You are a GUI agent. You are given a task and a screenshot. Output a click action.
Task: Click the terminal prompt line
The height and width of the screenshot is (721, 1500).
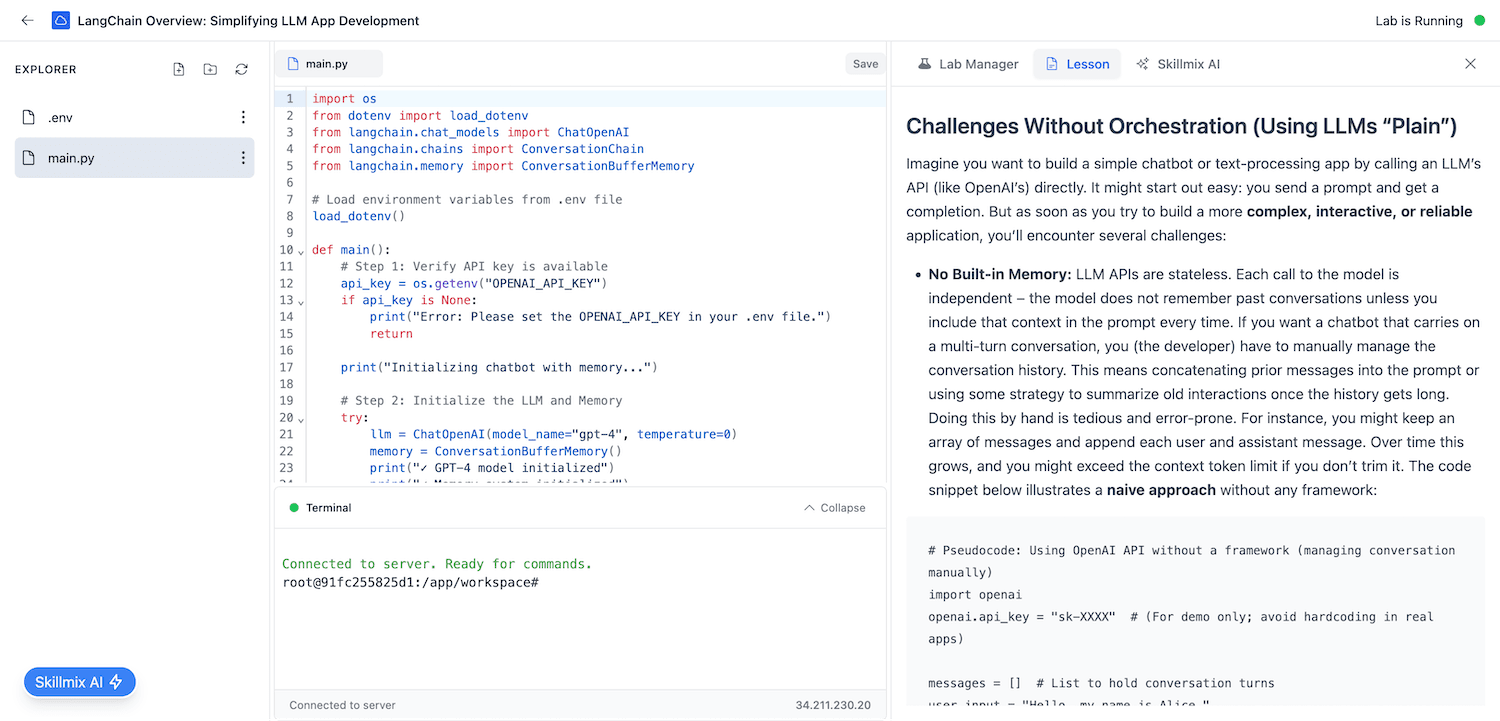tap(411, 582)
